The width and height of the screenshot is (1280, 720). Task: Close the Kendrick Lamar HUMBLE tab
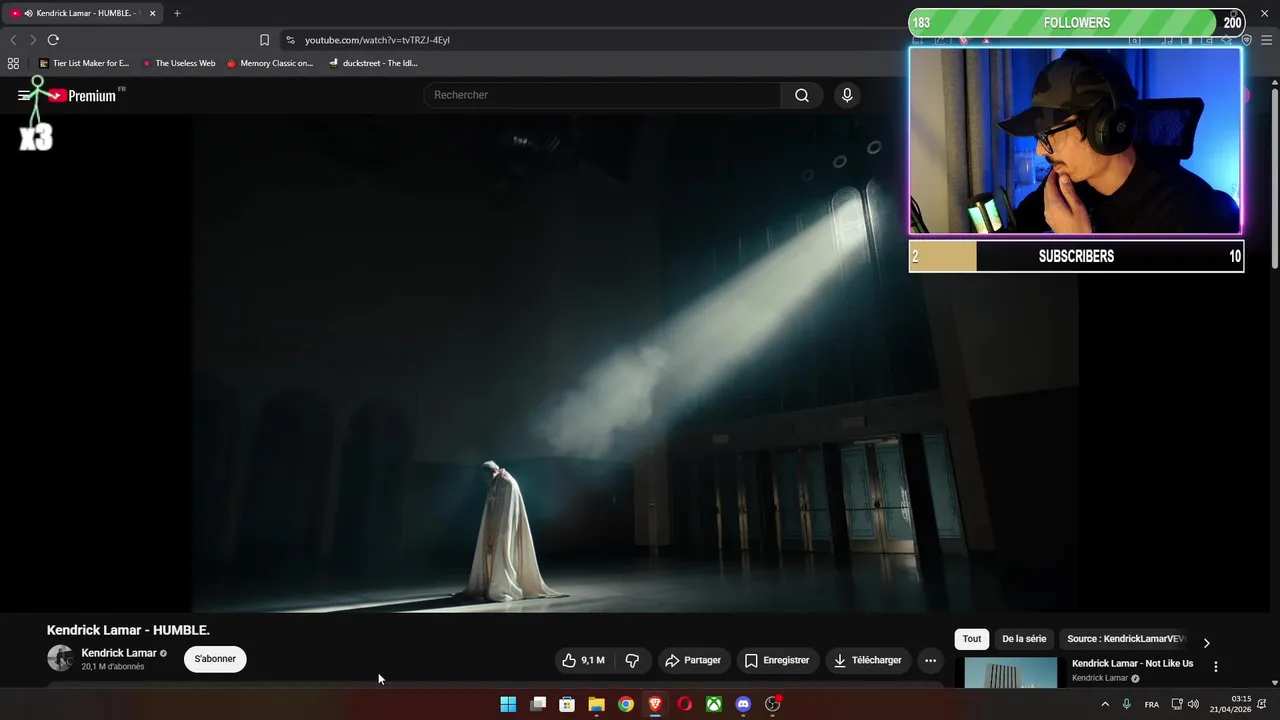(153, 13)
